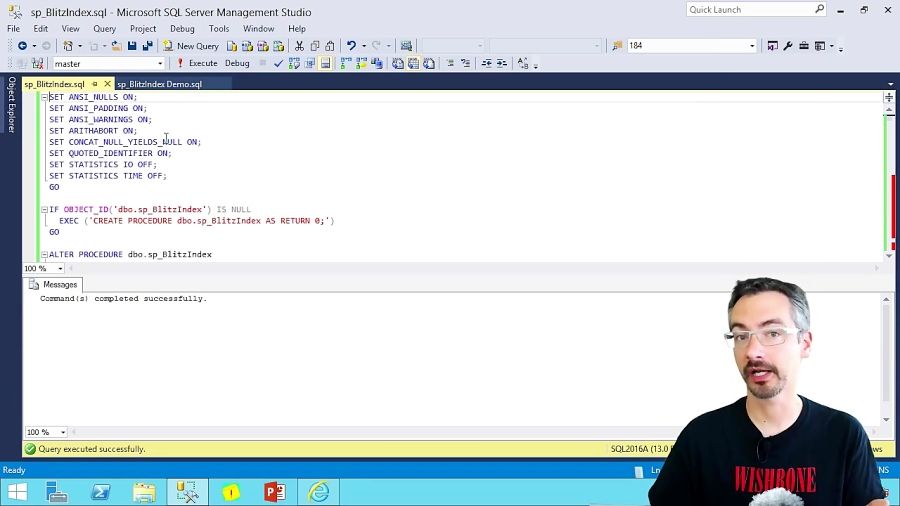Click in the Quick Launch search box
The image size is (900, 506).
[750, 10]
